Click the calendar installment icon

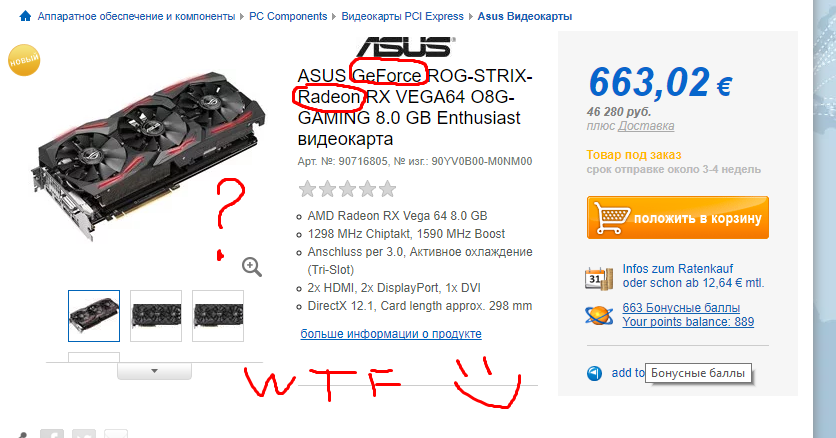click(x=599, y=279)
